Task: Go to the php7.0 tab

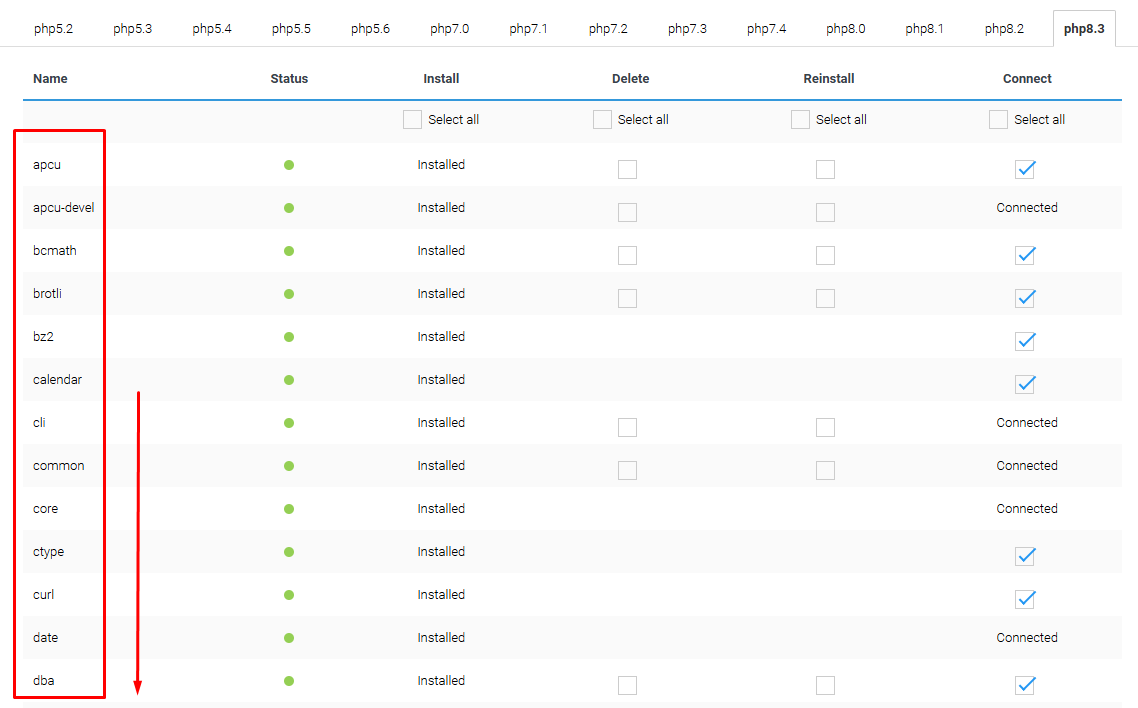Action: (449, 28)
